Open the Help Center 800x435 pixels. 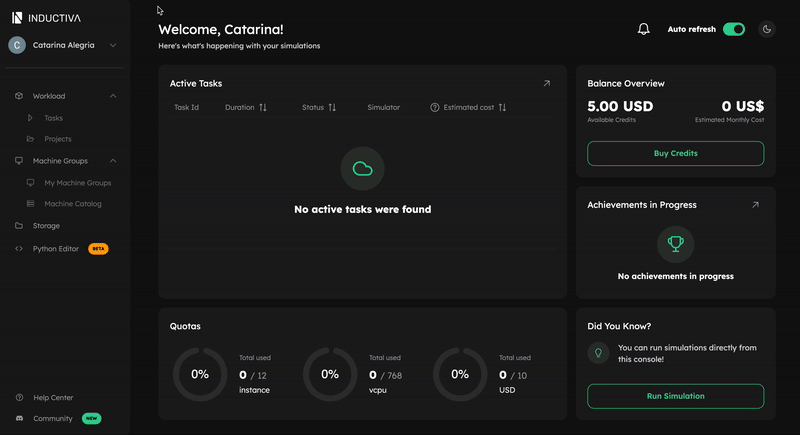[52, 397]
